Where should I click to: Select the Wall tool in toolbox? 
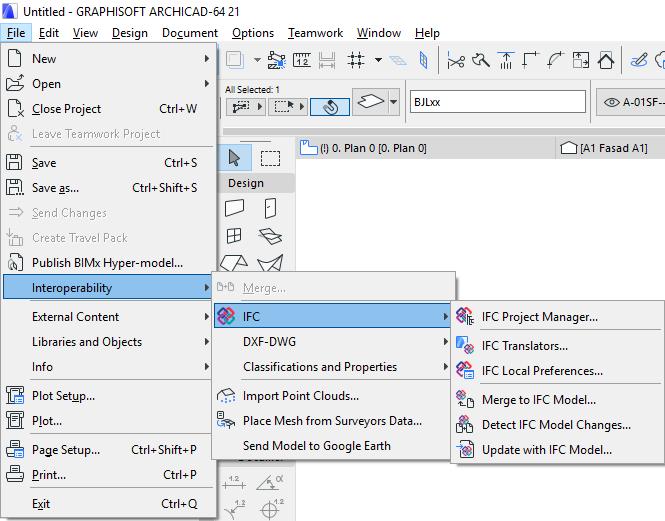point(235,208)
